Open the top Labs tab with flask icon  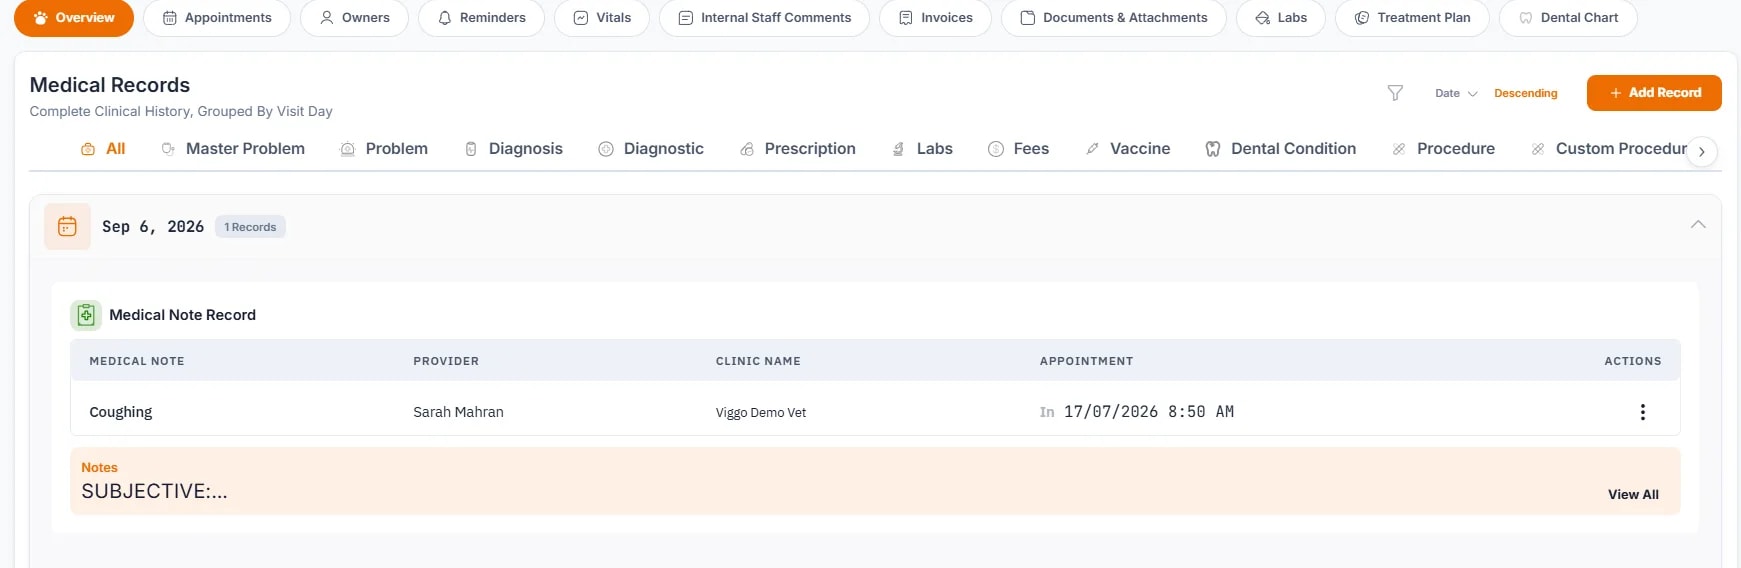pos(1281,18)
